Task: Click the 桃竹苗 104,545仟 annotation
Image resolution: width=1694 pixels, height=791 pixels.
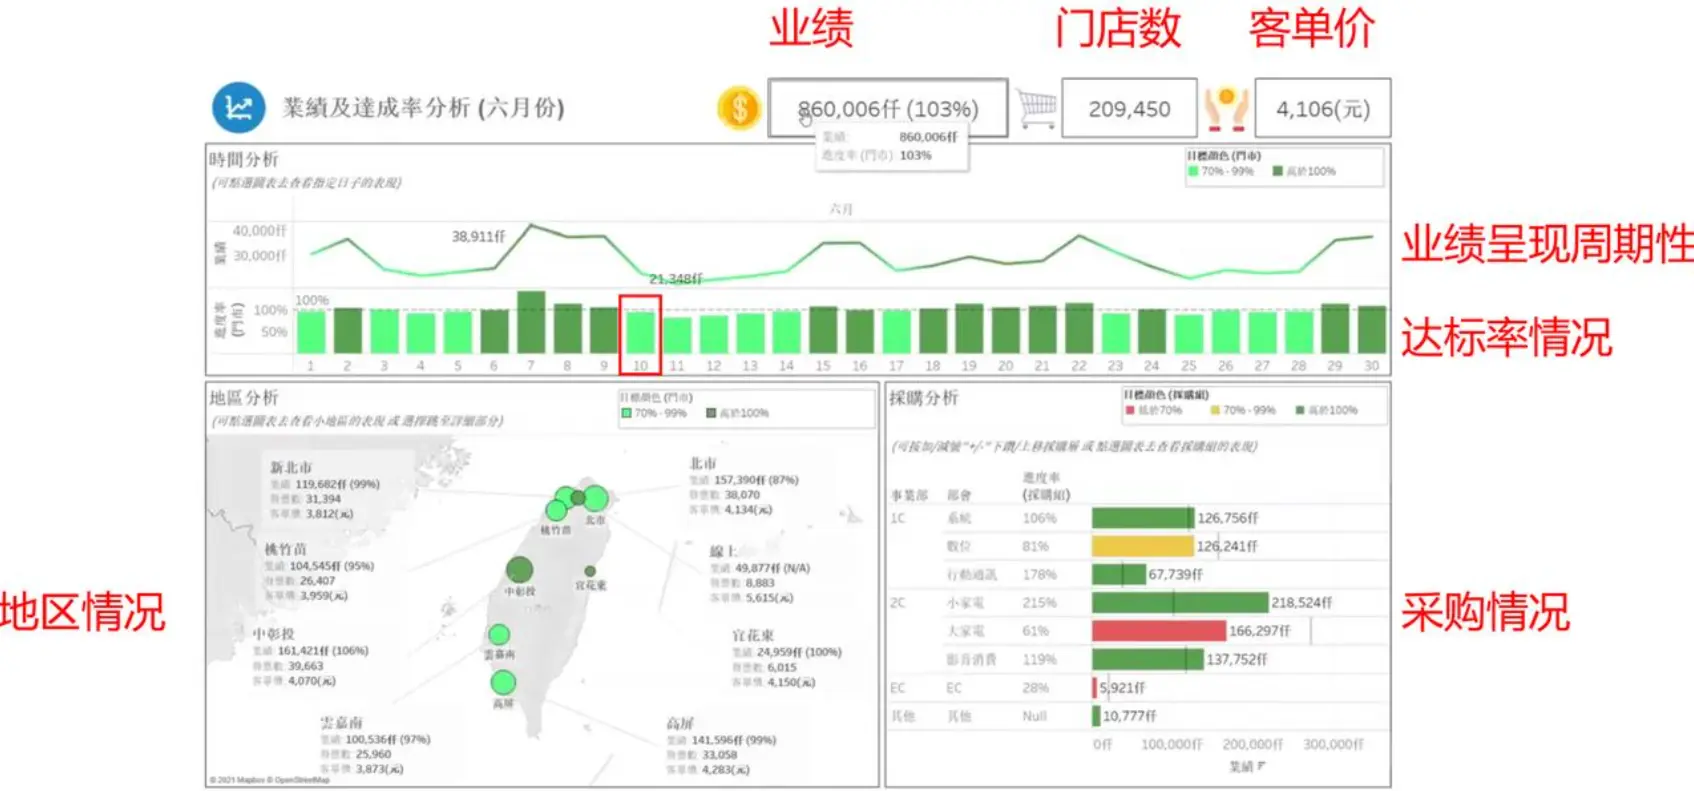Action: click(319, 572)
